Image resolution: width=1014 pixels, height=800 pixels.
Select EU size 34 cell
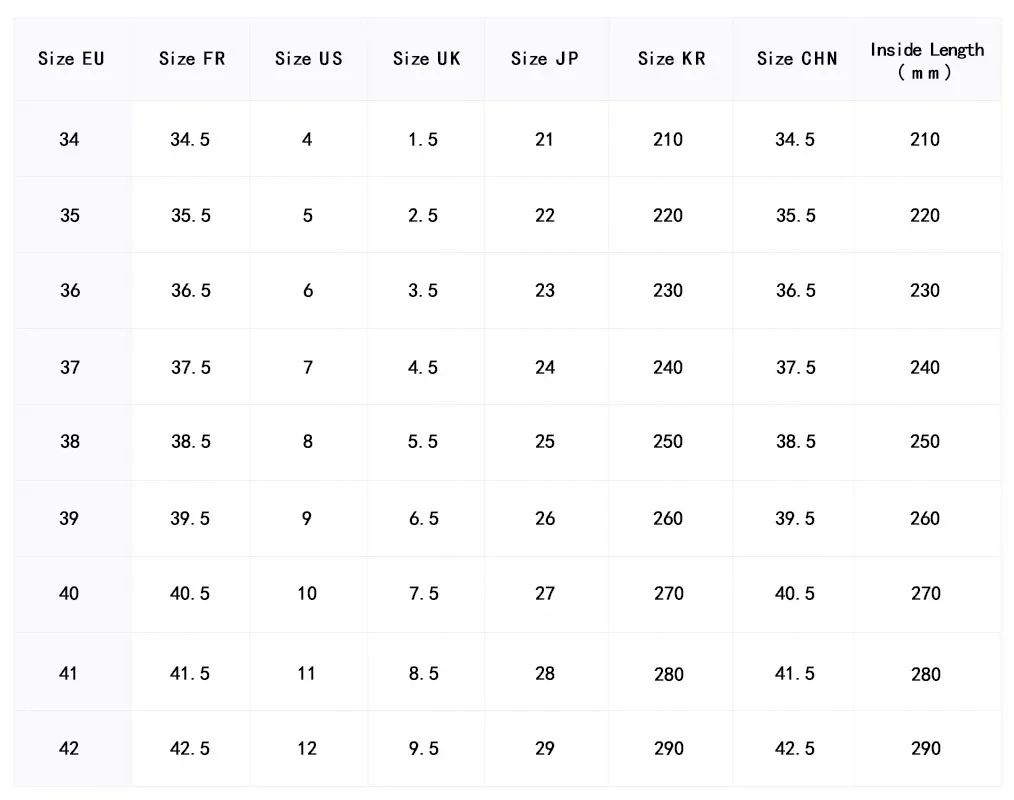click(69, 140)
